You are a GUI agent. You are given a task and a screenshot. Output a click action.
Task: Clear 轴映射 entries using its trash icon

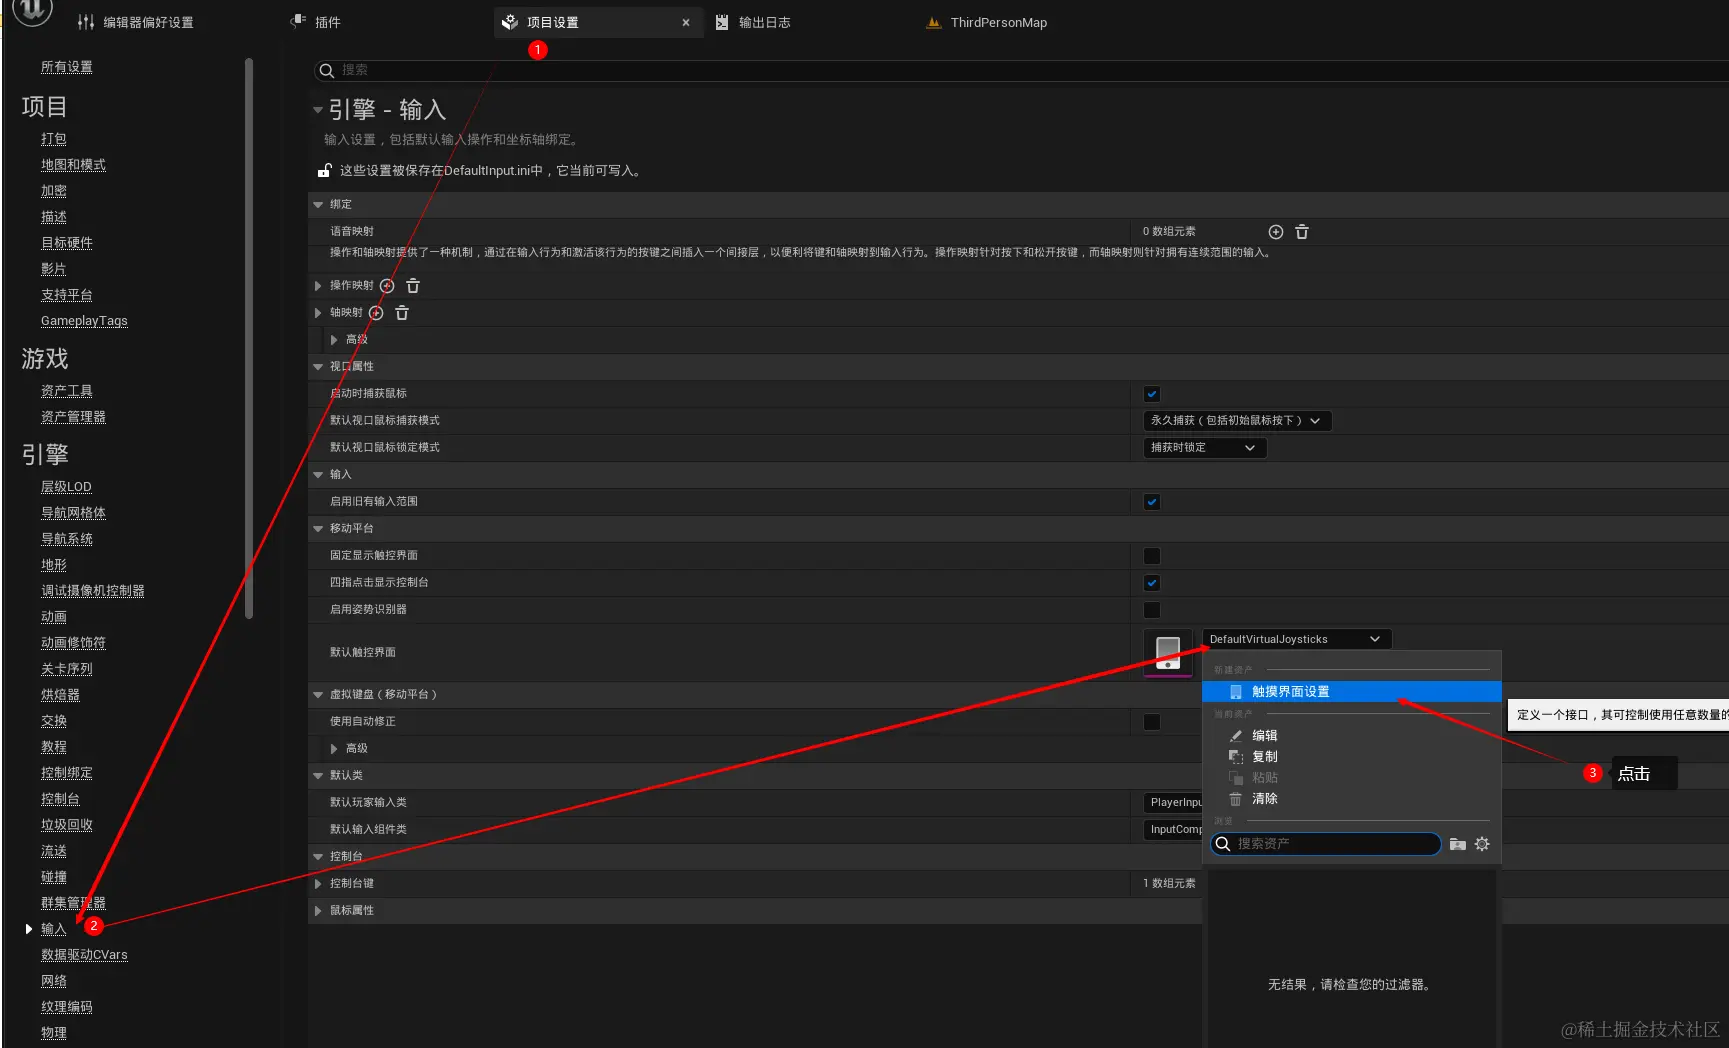coord(402,313)
